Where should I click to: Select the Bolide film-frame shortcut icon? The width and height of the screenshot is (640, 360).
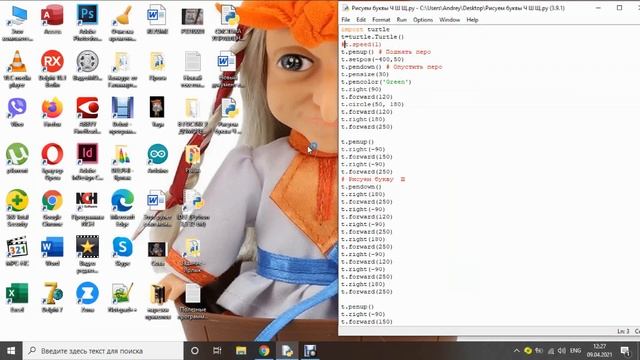click(122, 115)
